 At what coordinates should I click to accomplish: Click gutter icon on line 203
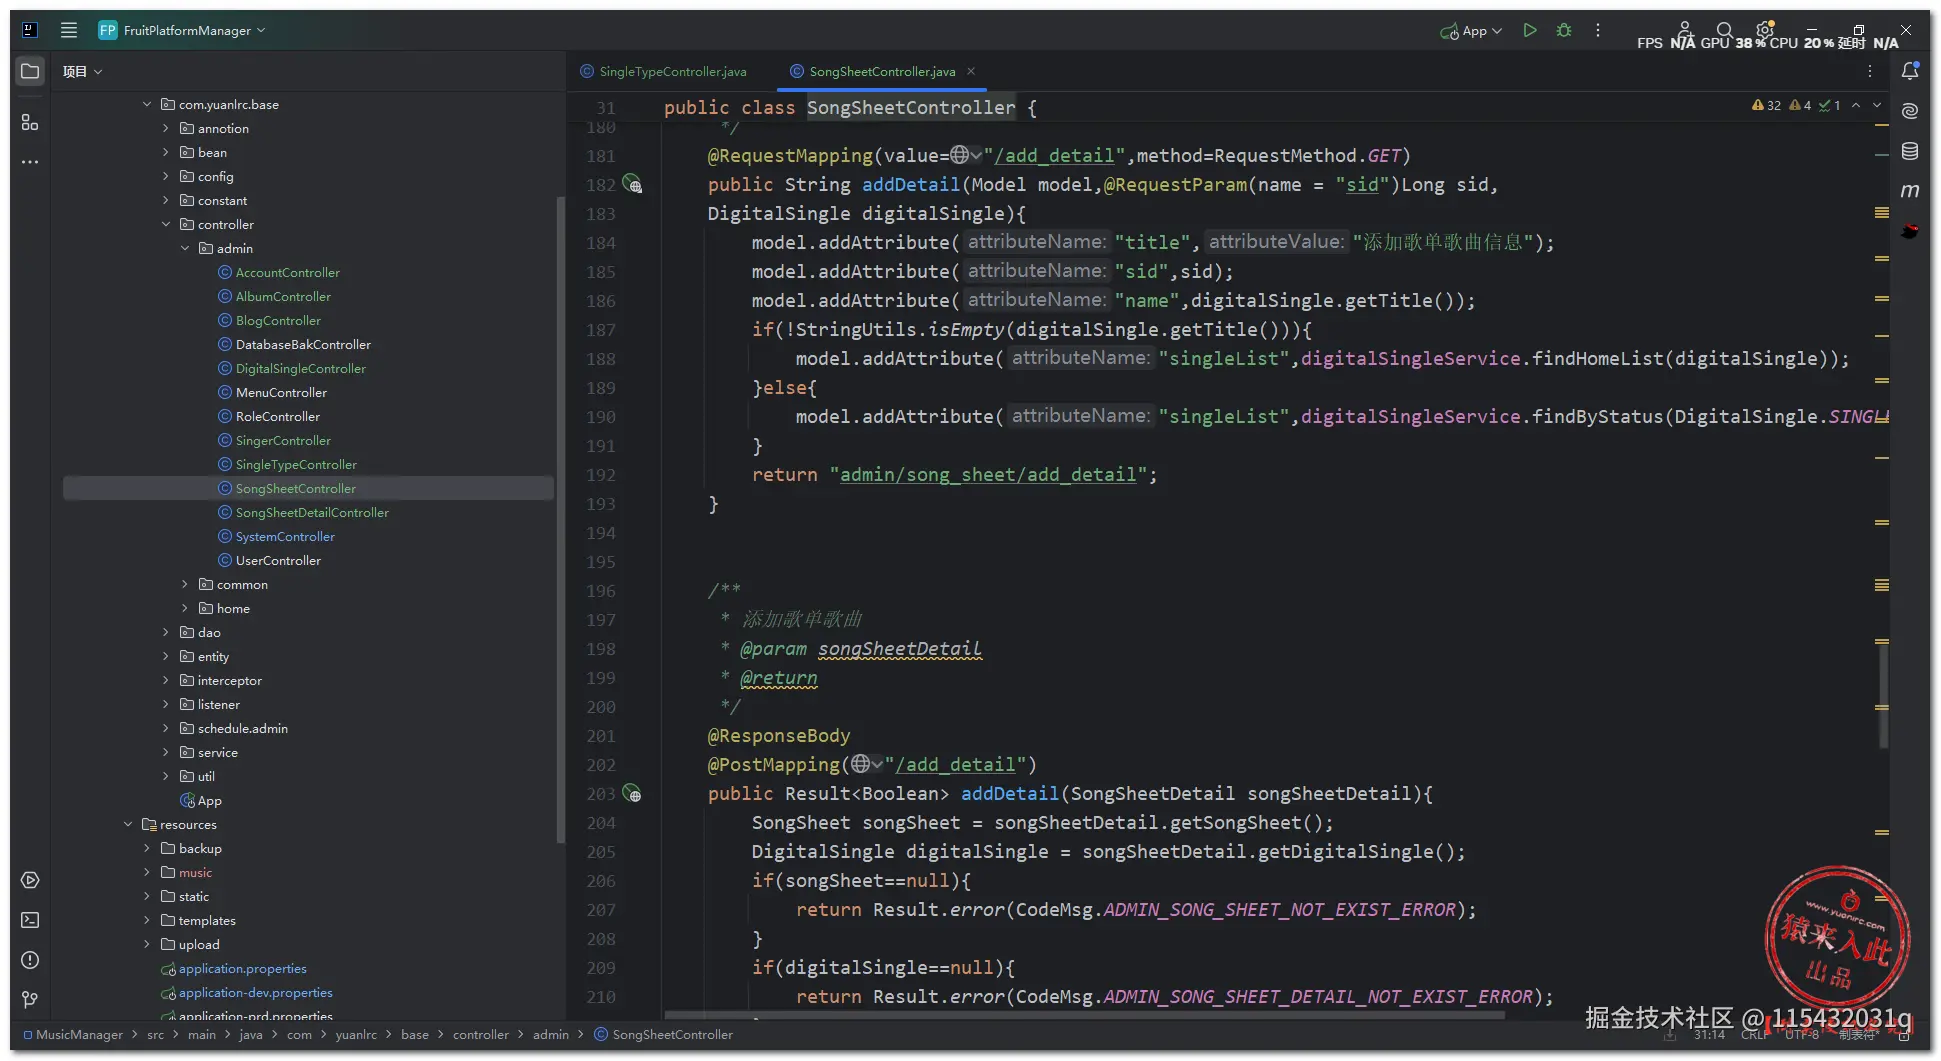point(632,794)
